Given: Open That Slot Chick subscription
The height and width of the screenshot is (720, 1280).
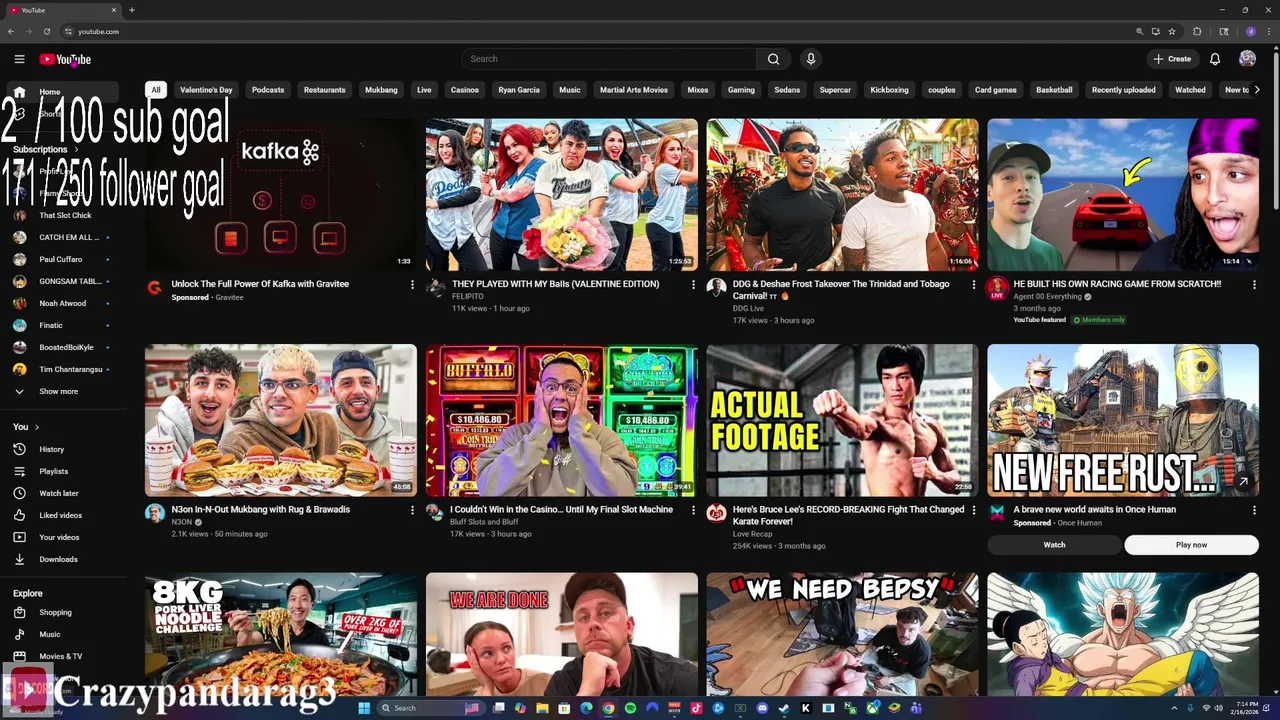Looking at the screenshot, I should pos(64,215).
